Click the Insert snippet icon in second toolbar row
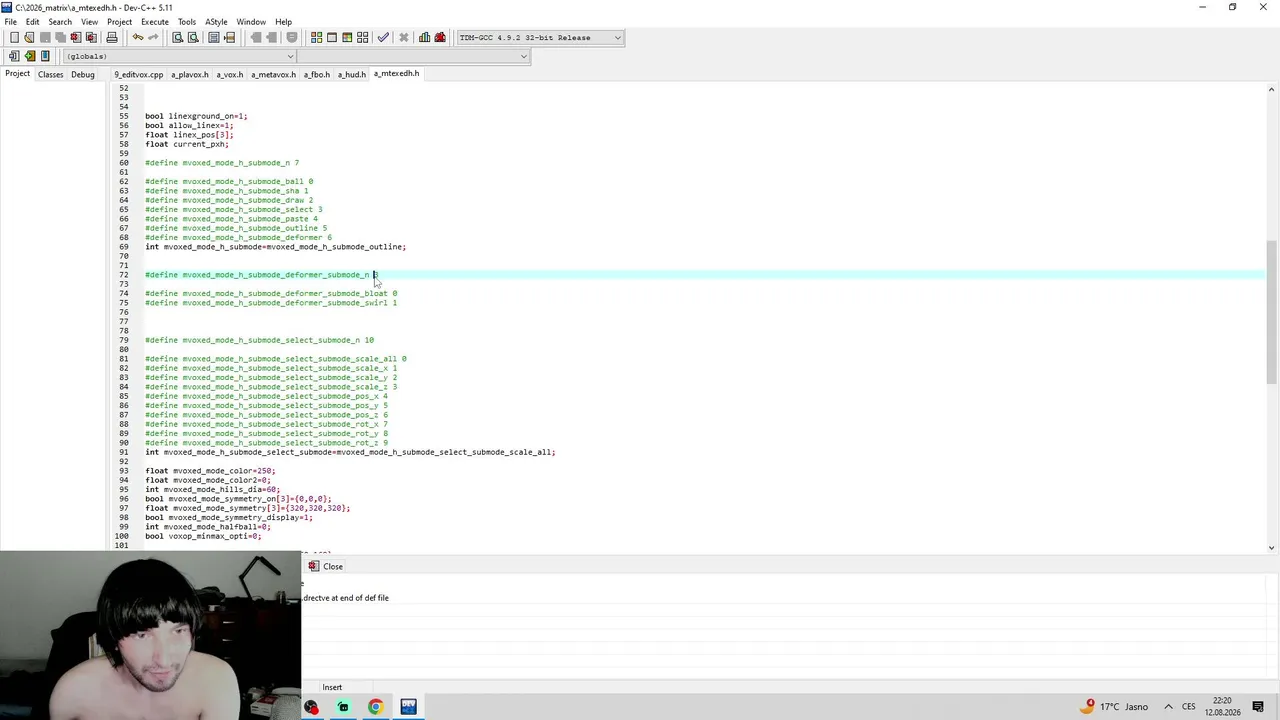Image resolution: width=1280 pixels, height=720 pixels. pos(14,56)
